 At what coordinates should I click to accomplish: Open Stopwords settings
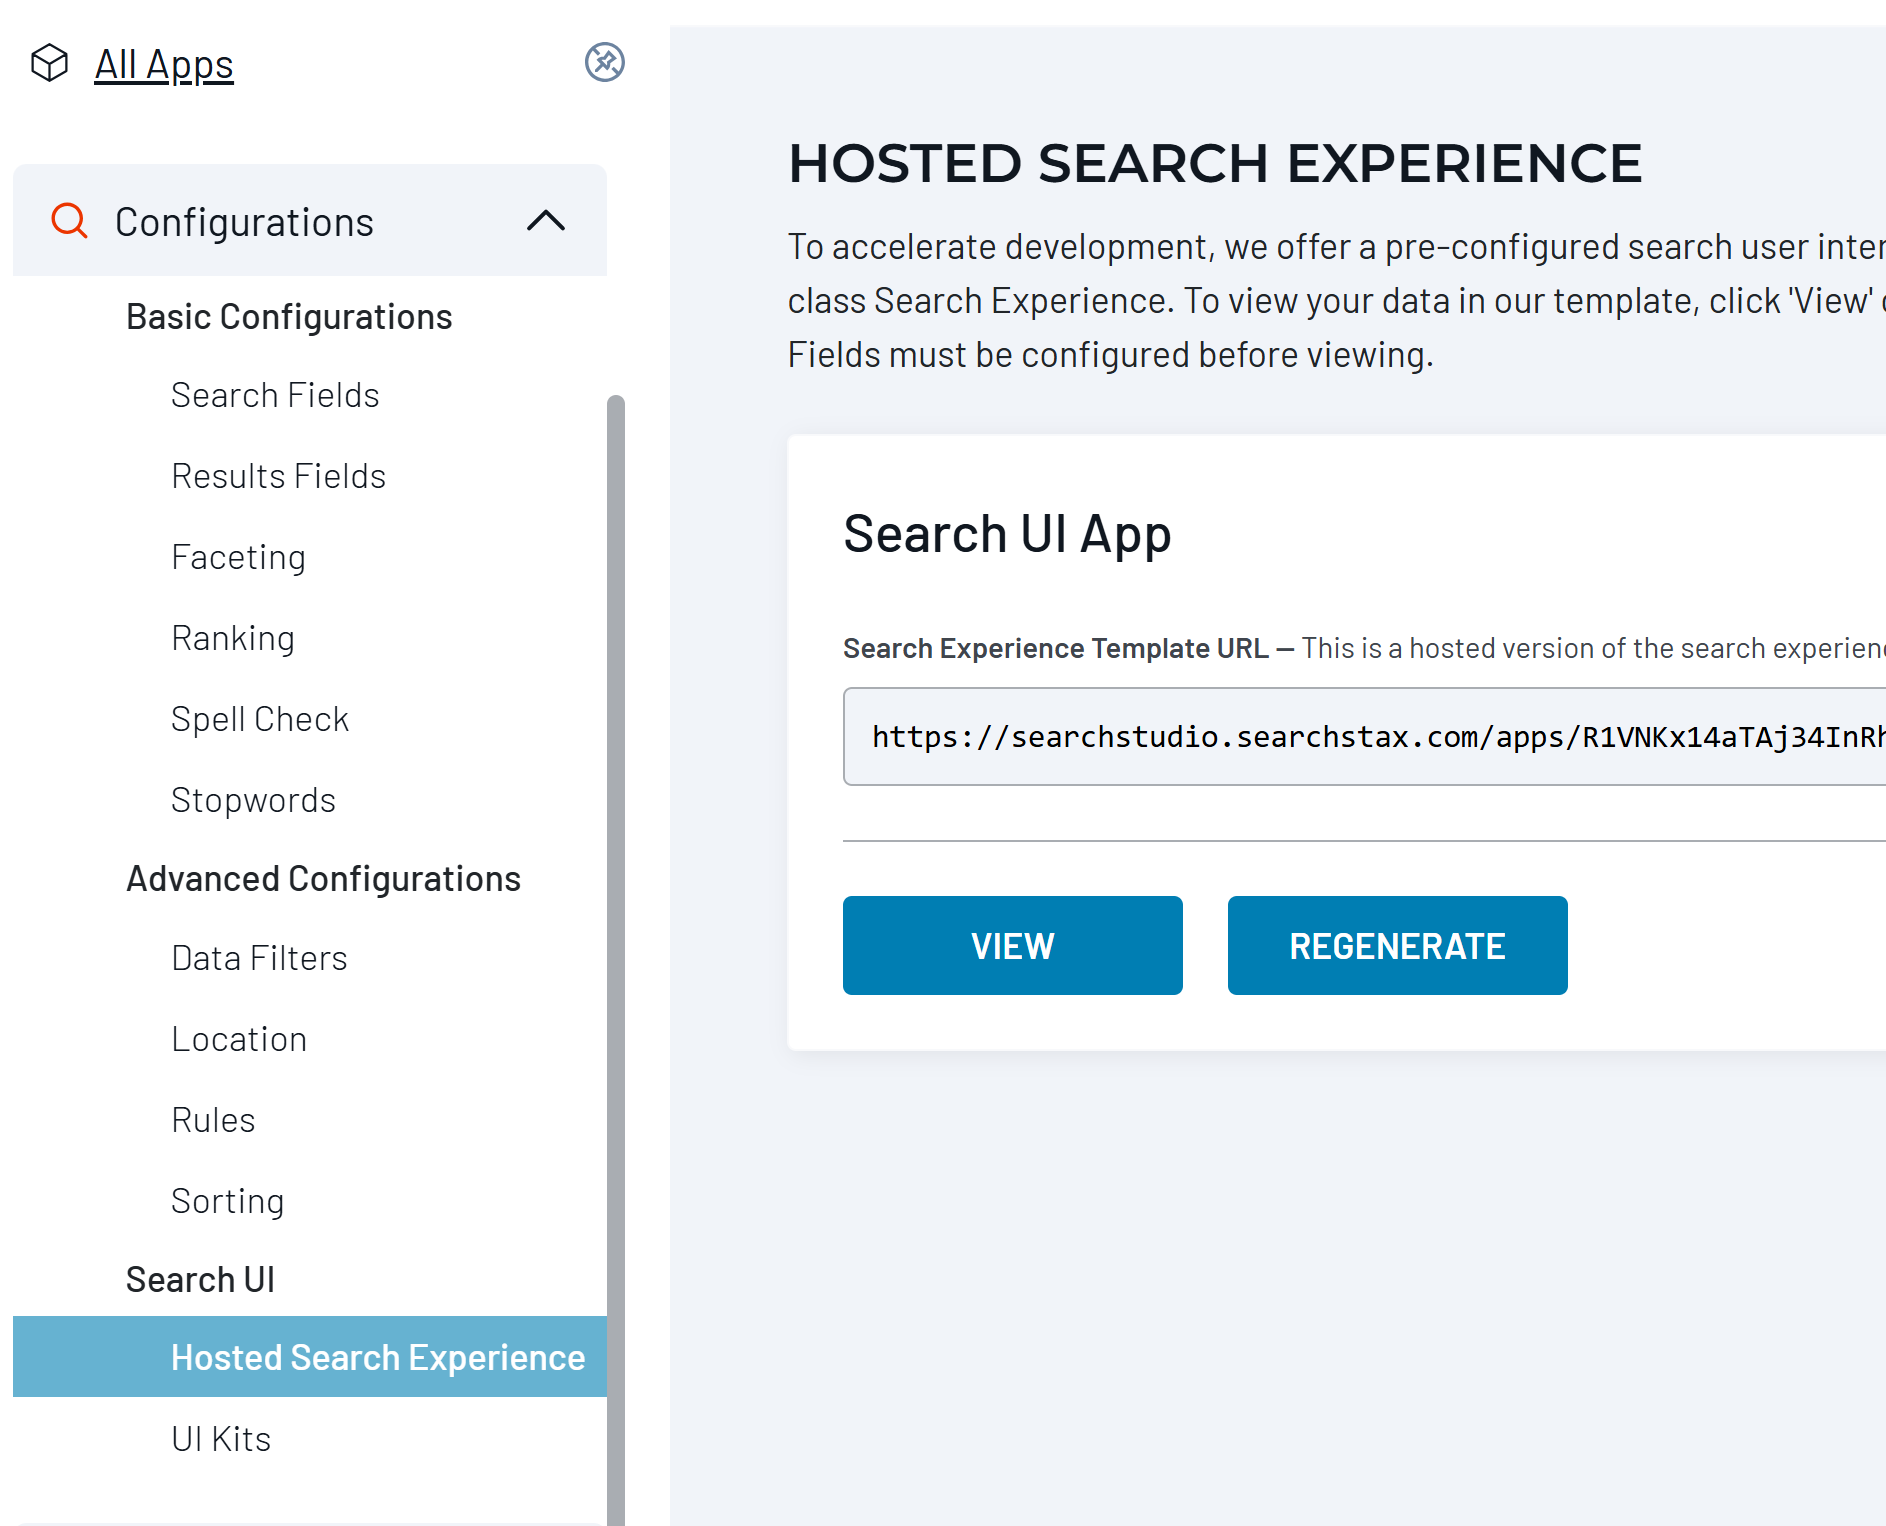point(253,800)
